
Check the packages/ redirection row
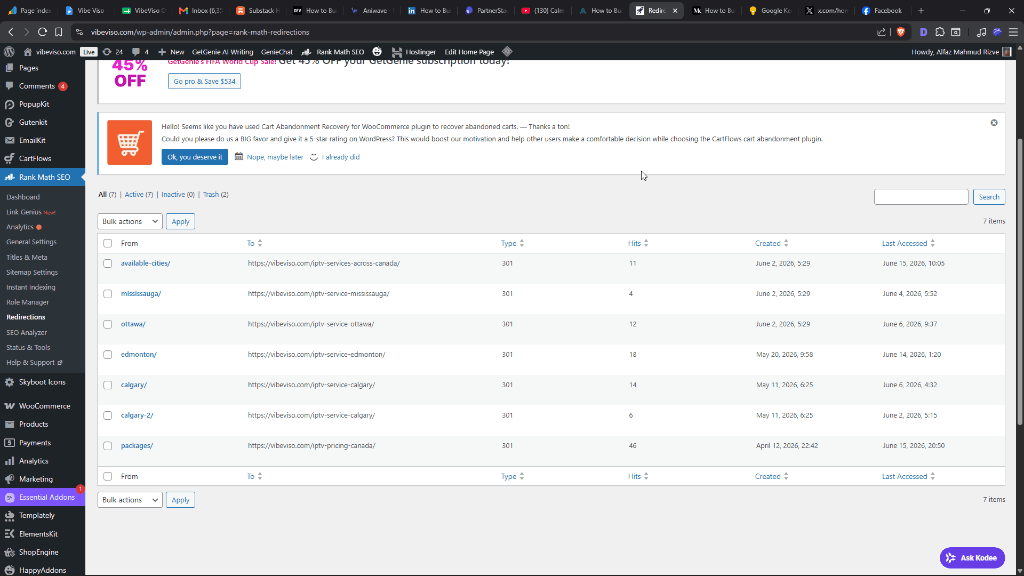click(x=108, y=446)
